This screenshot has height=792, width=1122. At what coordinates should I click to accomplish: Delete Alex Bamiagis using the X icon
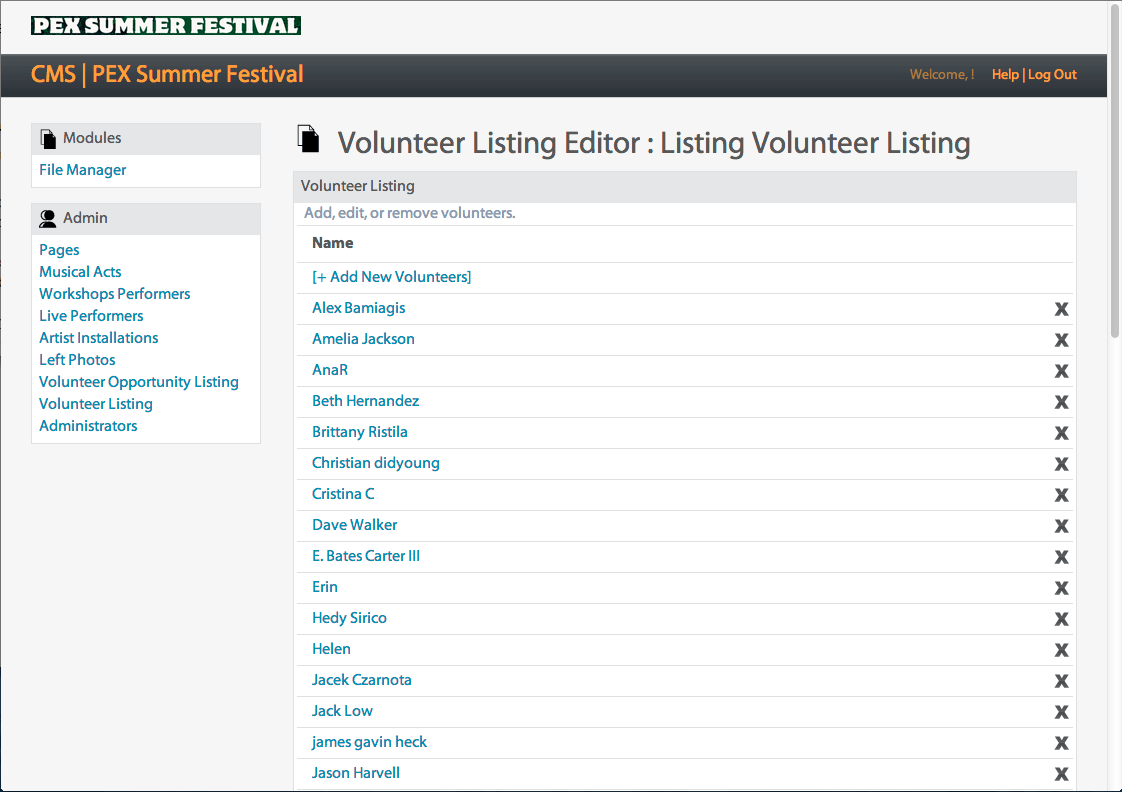pyautogui.click(x=1061, y=309)
